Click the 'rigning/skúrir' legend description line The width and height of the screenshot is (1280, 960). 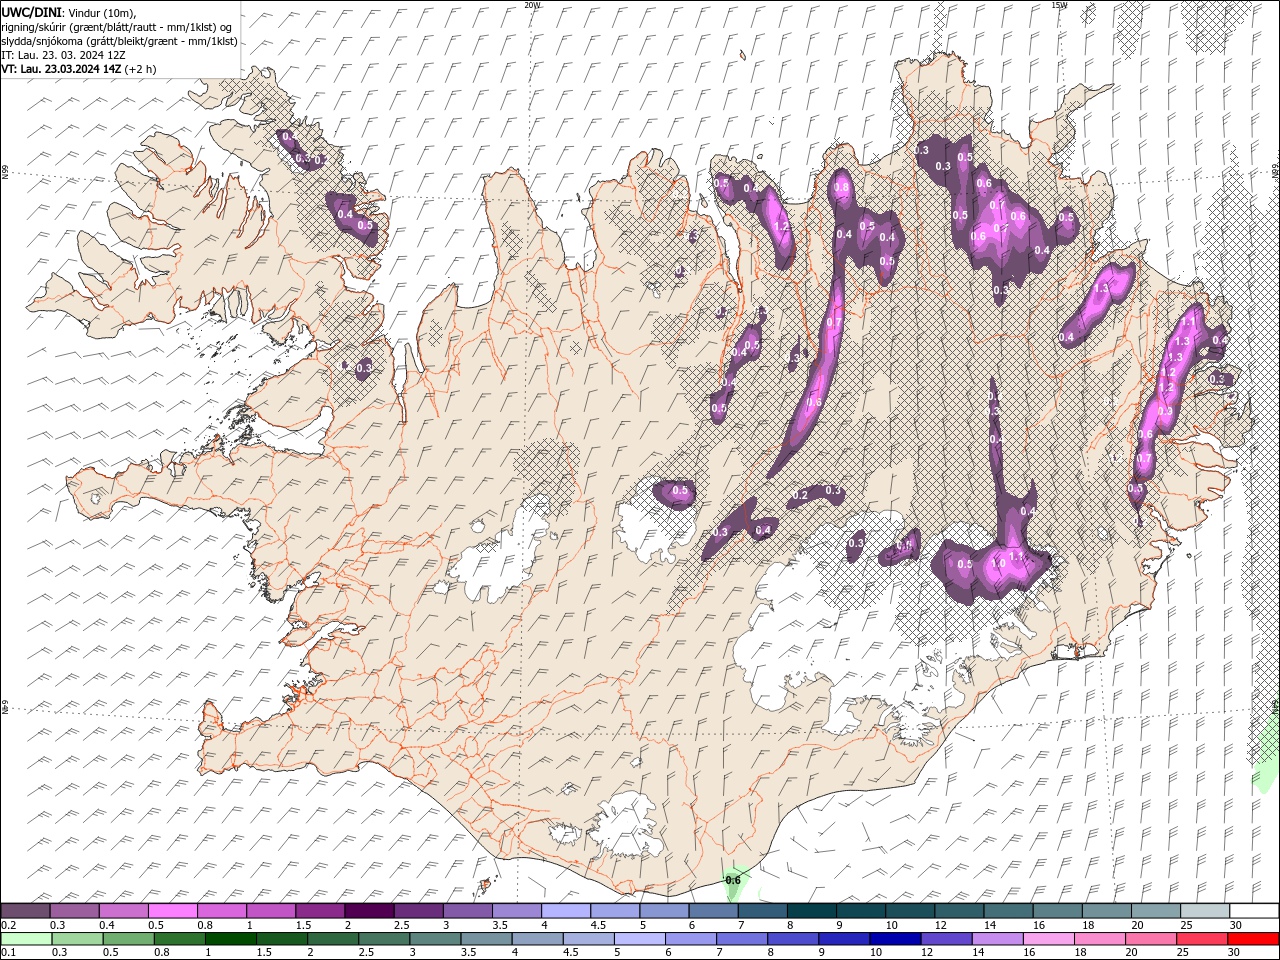117,26
